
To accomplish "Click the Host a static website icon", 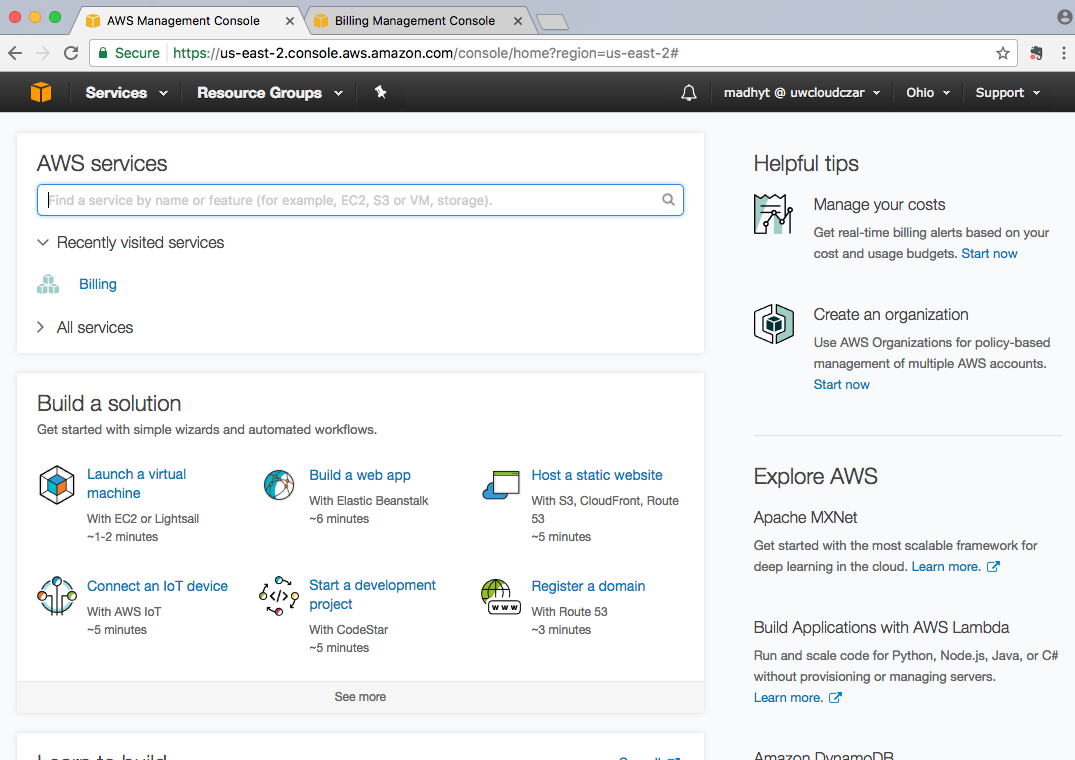I will pyautogui.click(x=501, y=485).
